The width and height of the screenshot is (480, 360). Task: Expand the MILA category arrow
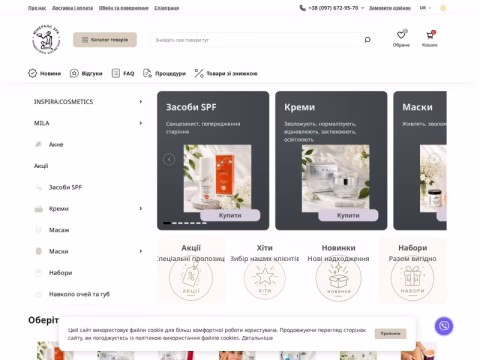(x=141, y=123)
